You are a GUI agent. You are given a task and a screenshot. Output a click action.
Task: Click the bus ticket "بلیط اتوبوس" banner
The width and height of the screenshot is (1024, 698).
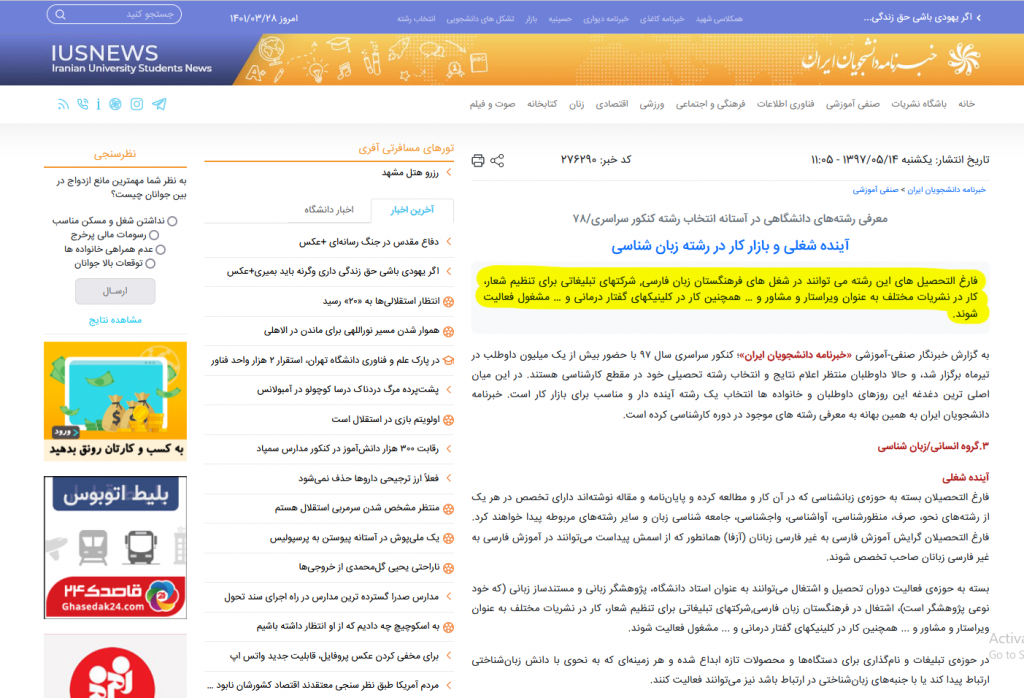coord(115,546)
